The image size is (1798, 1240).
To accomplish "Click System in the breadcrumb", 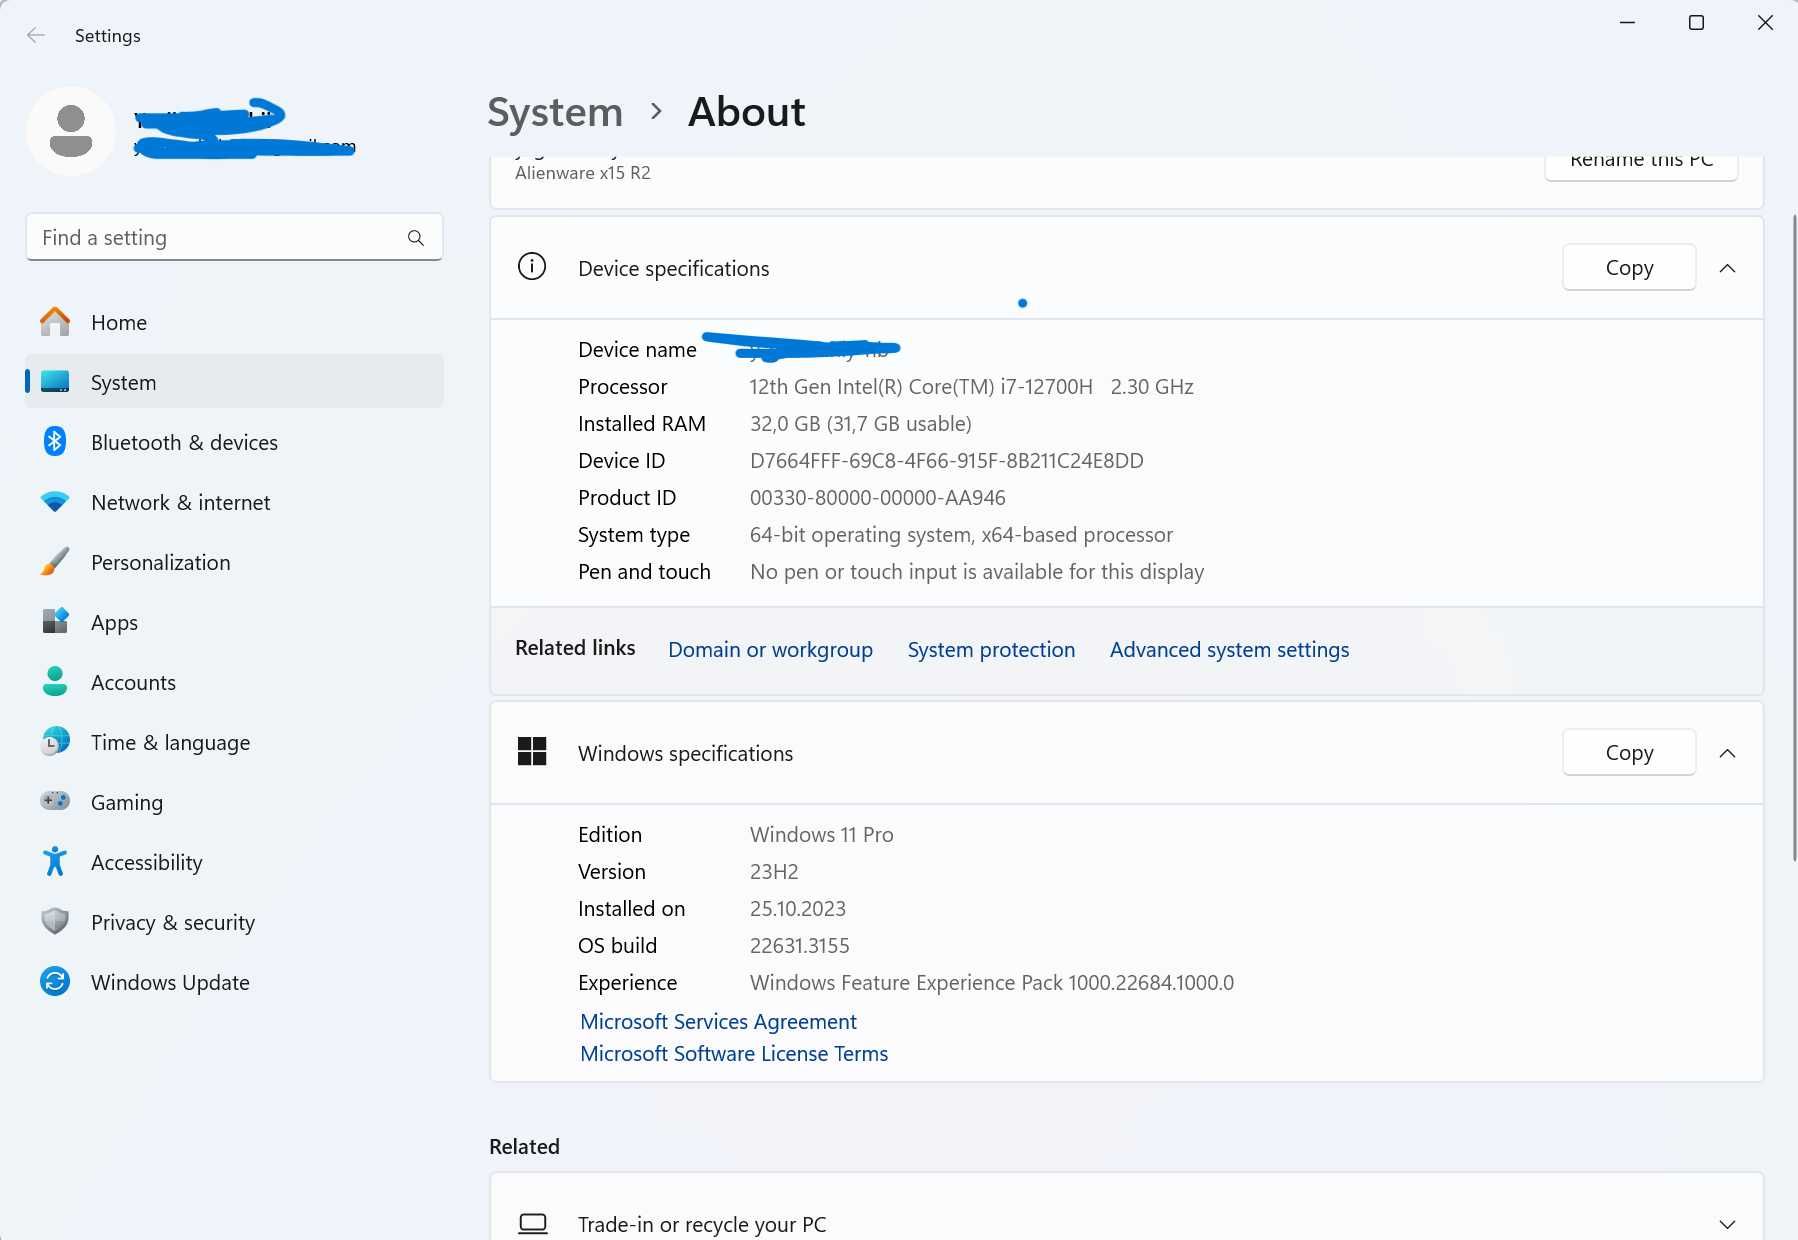I will point(555,112).
